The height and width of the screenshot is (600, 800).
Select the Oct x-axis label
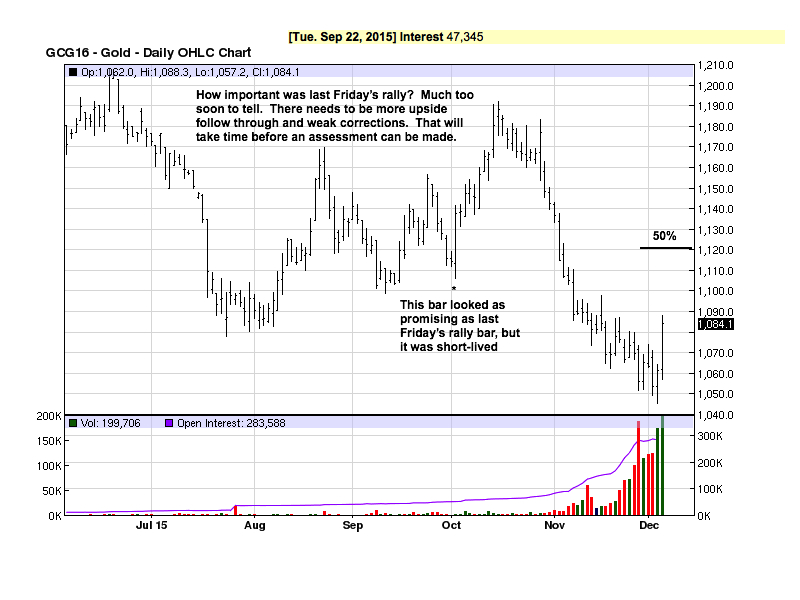(x=451, y=524)
